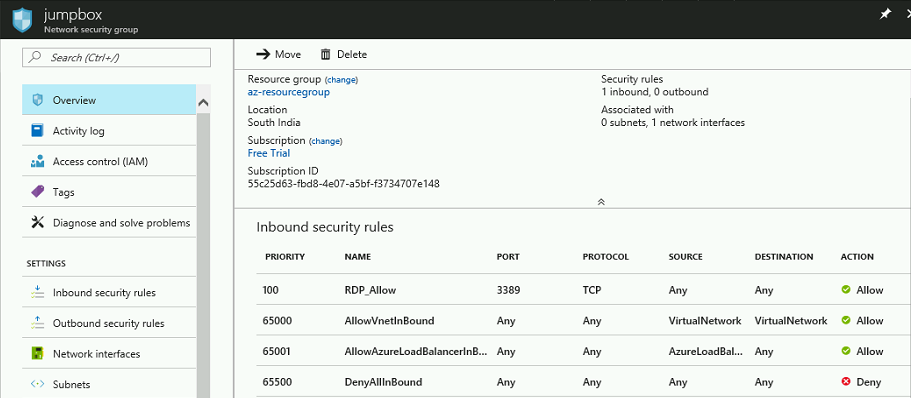
Task: Click the ACTION column header
Action: [857, 256]
